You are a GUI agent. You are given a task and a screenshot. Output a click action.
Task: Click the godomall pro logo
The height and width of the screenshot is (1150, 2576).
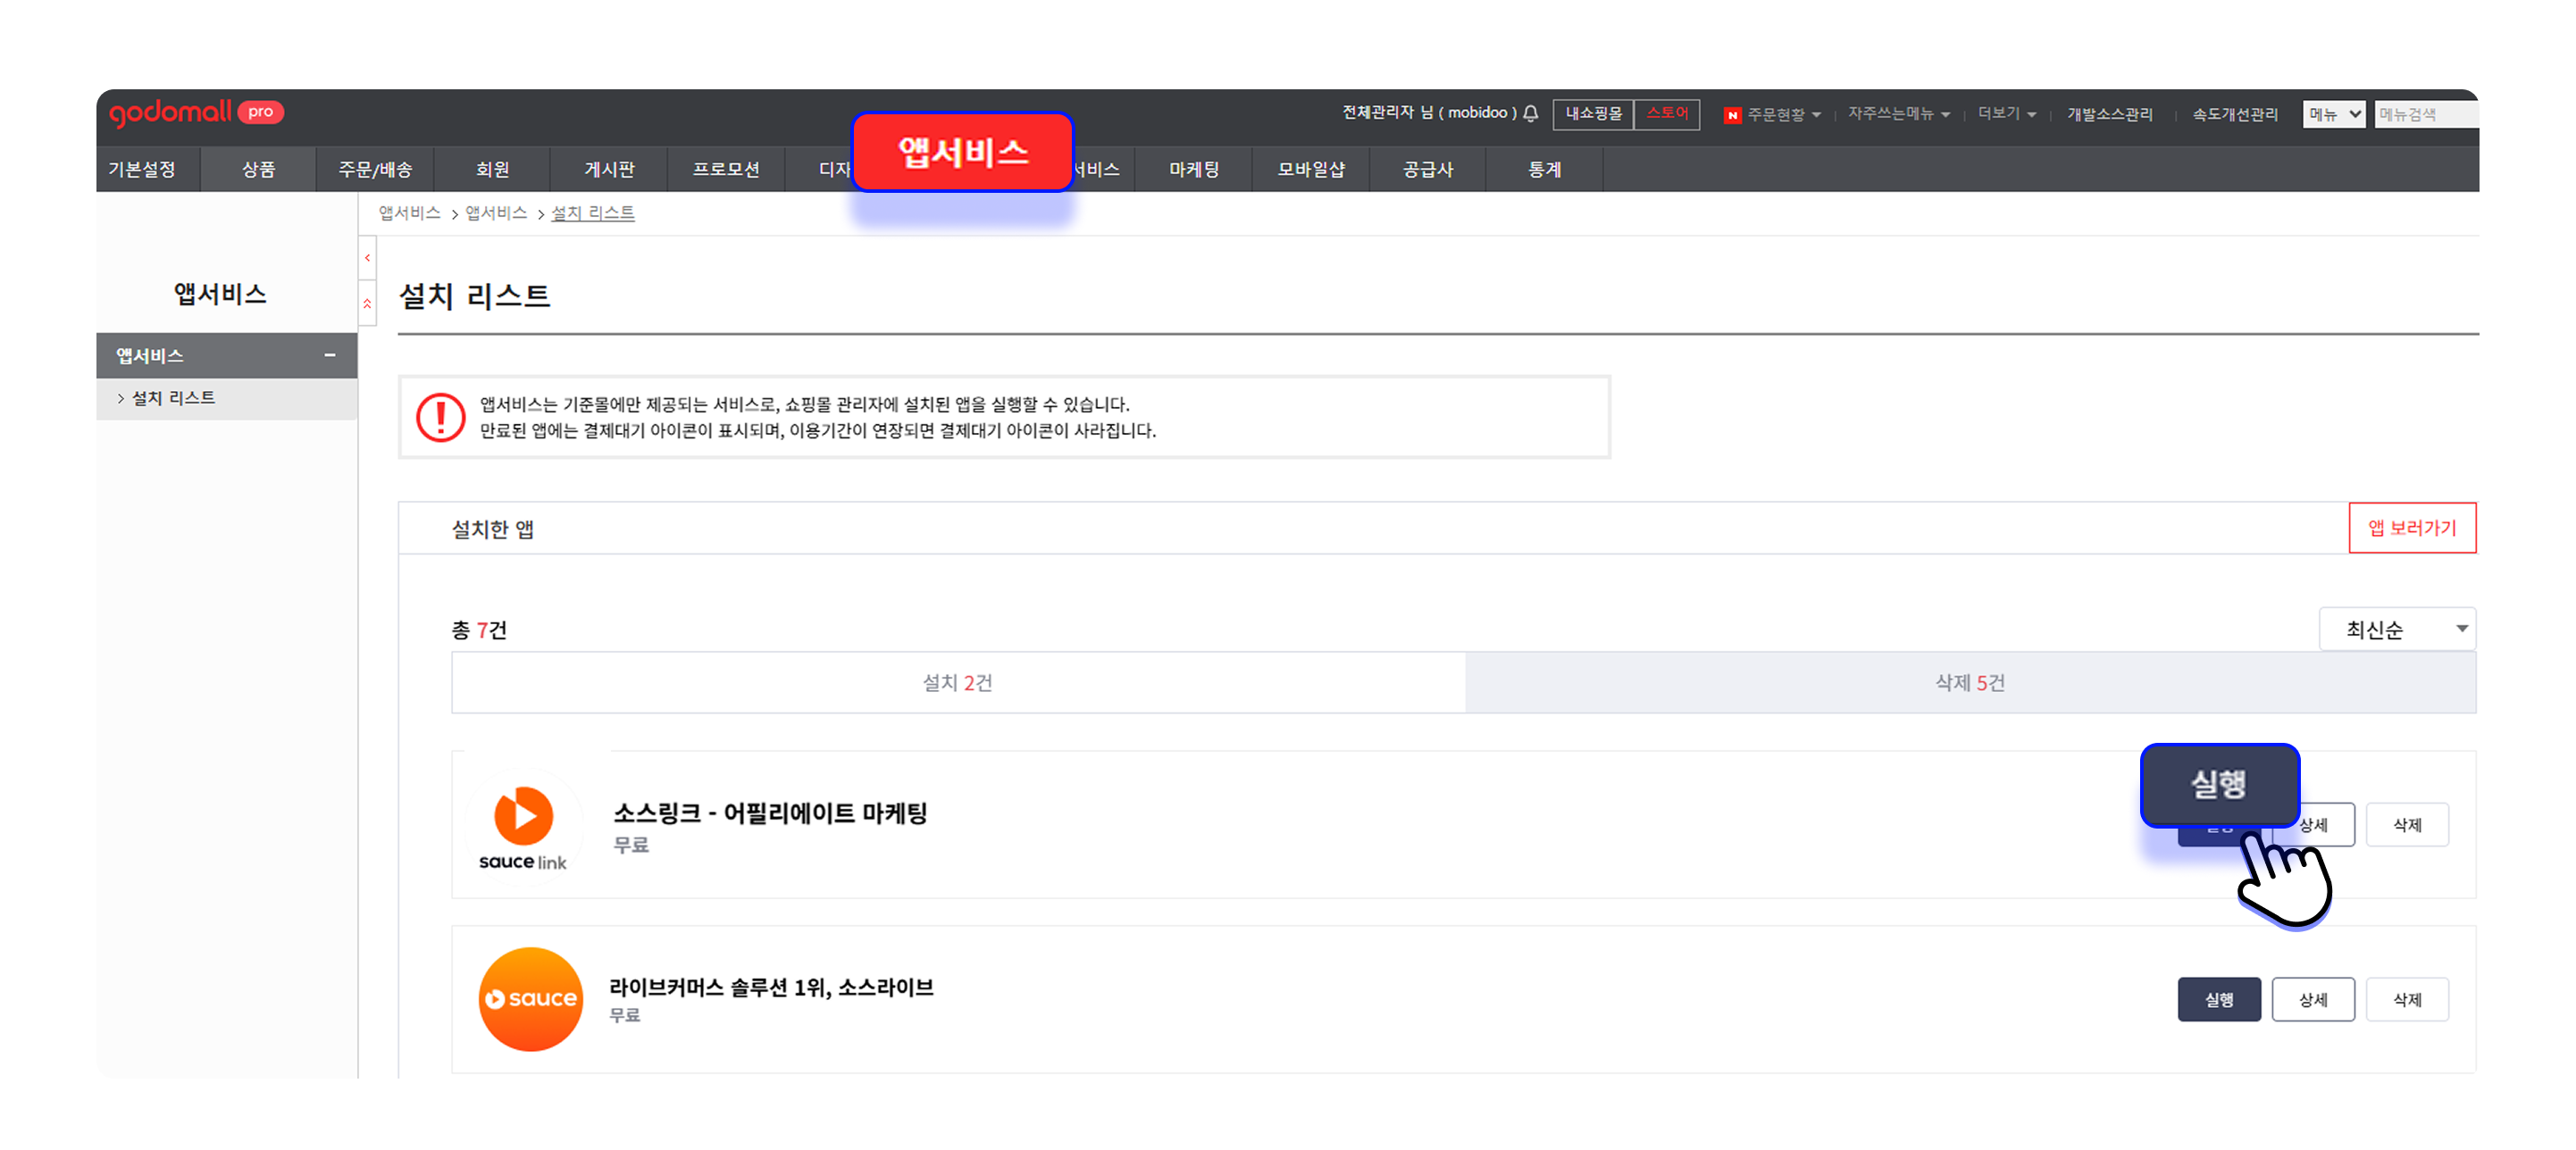coord(196,112)
